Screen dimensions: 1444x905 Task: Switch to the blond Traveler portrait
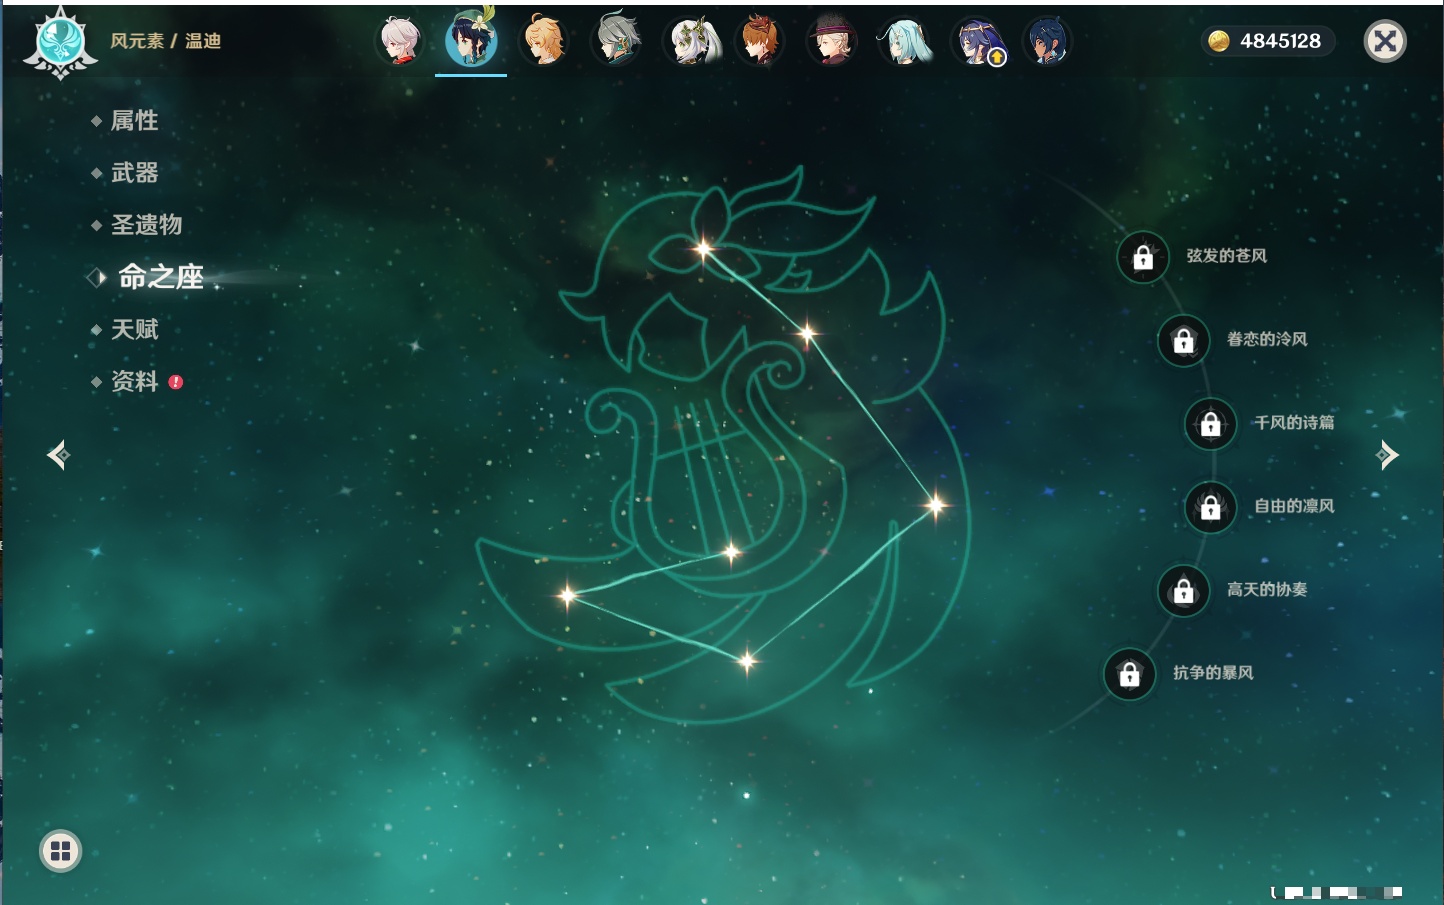[544, 42]
